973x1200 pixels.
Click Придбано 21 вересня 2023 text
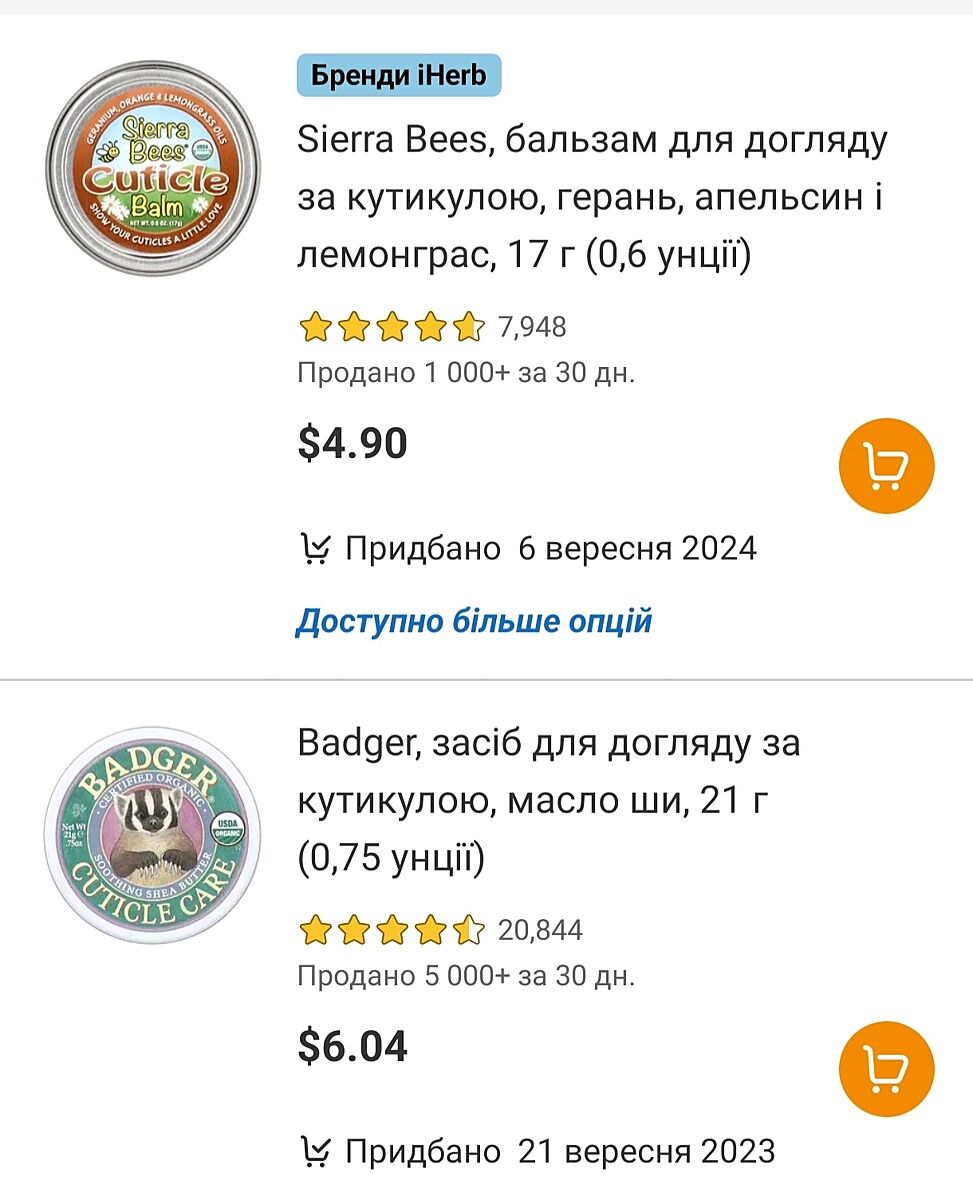pos(560,1151)
